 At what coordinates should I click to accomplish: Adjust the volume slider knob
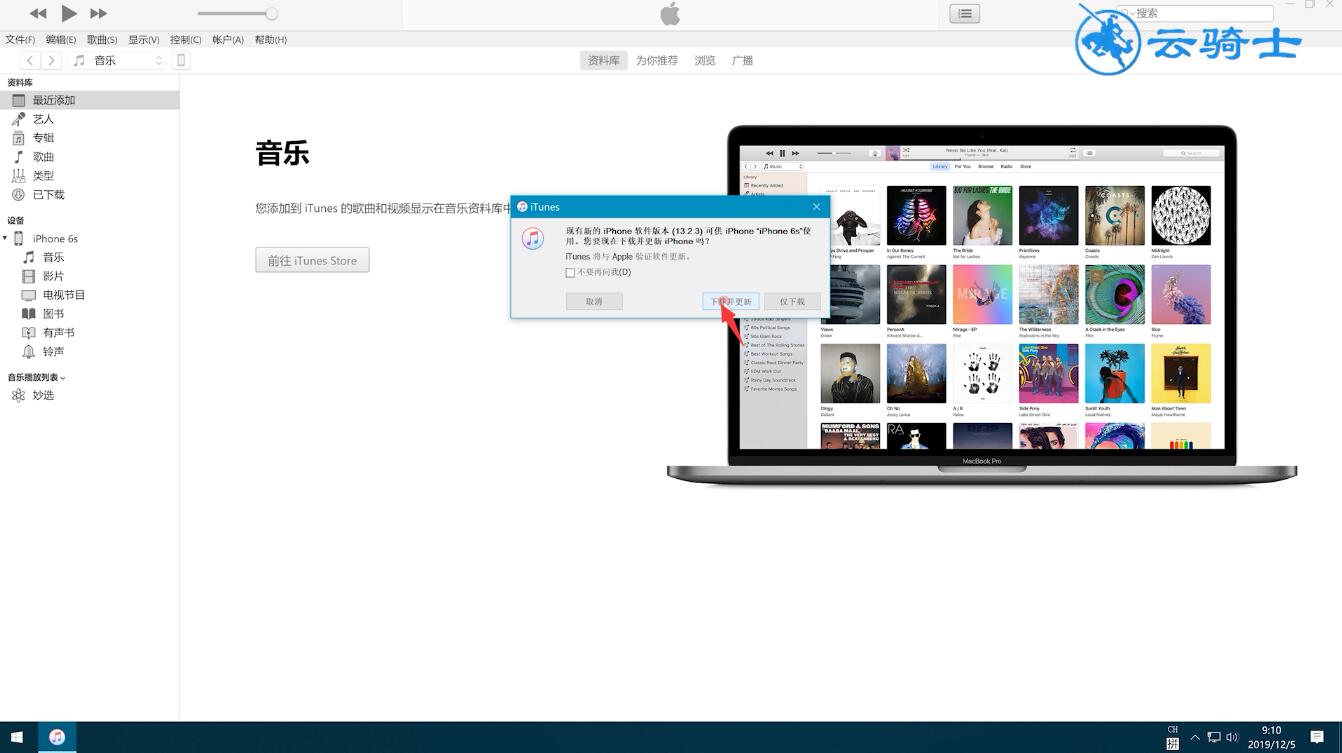[271, 14]
